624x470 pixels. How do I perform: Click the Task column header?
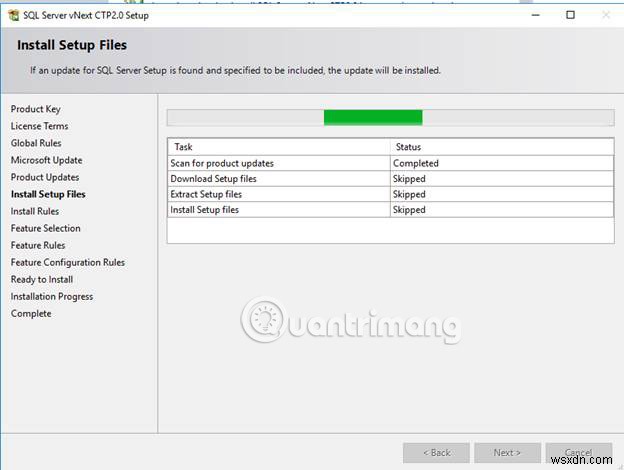coord(279,147)
